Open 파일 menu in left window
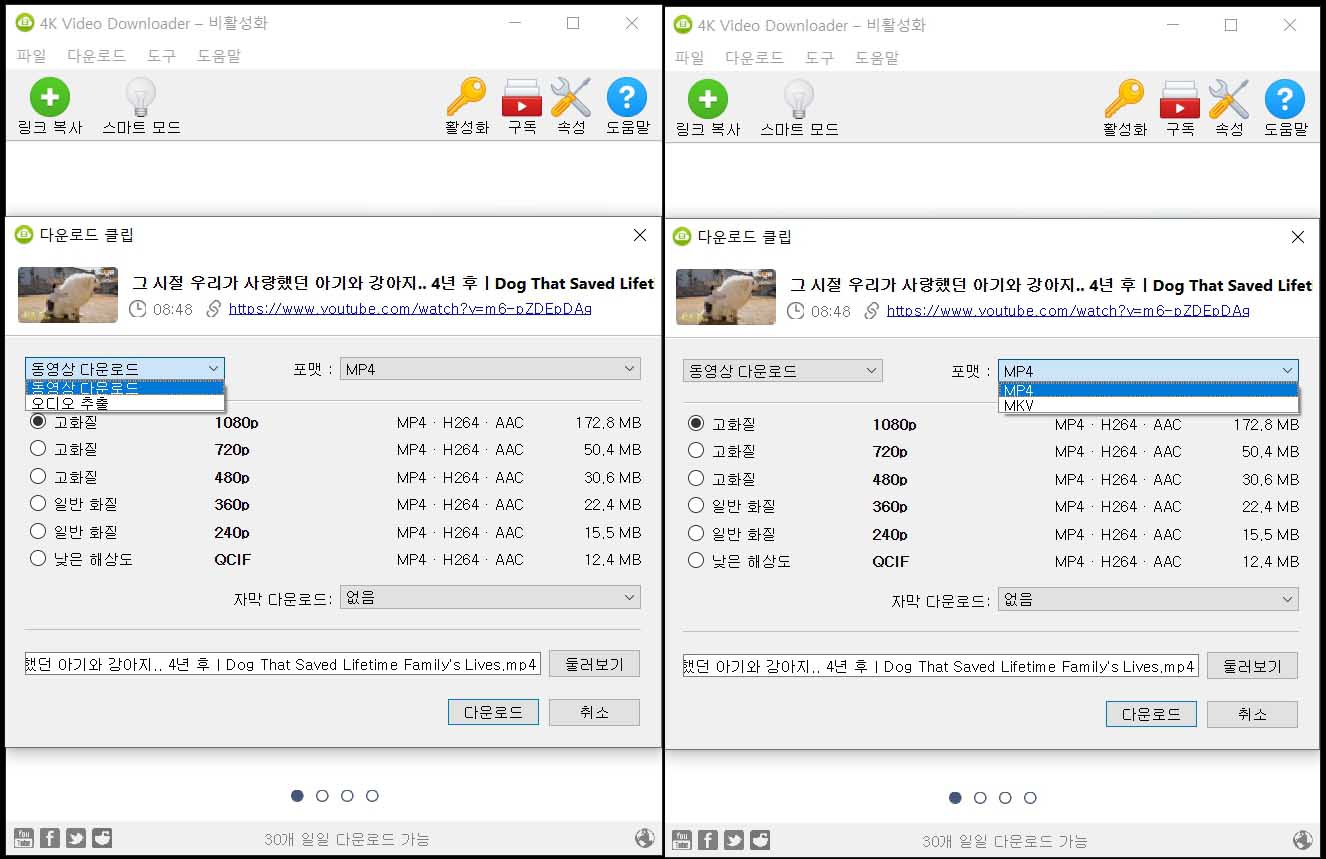The height and width of the screenshot is (859, 1326). (31, 56)
